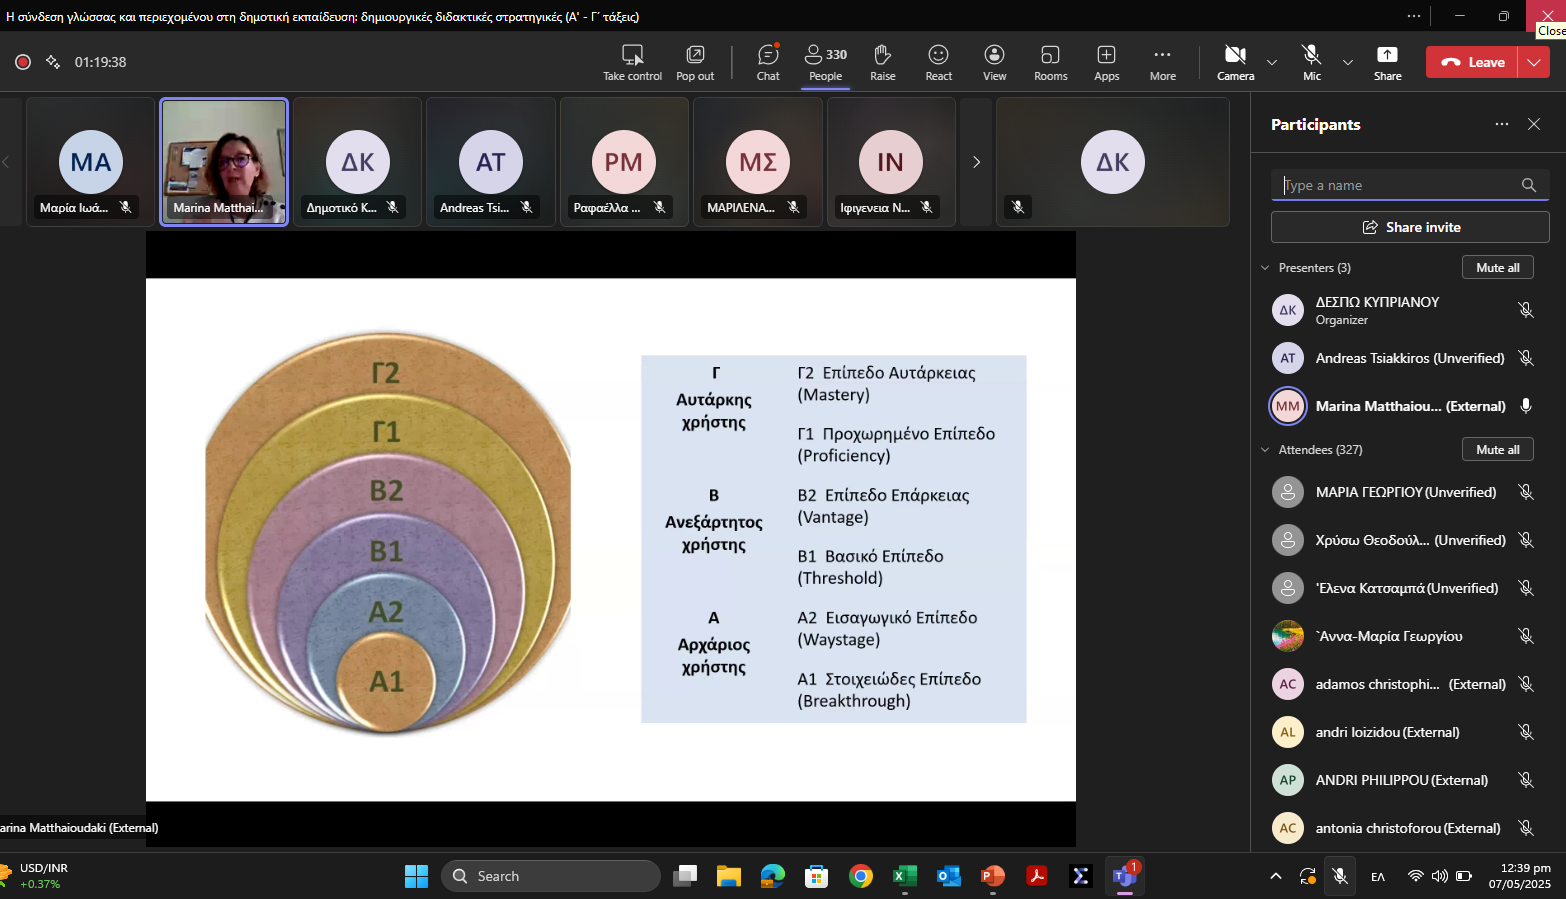Mute Marina Matthaiou's microphone in the participants list
Screen dimensions: 1566x899
[x=1526, y=406]
